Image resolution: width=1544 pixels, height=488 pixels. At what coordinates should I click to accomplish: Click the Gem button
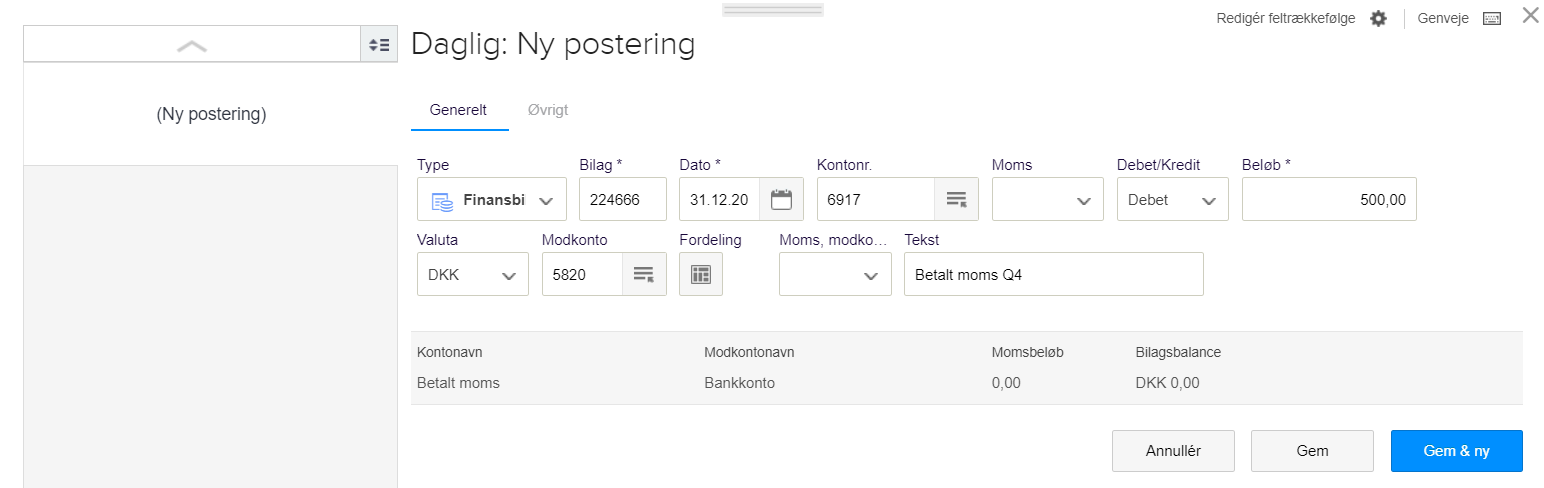tap(1312, 451)
